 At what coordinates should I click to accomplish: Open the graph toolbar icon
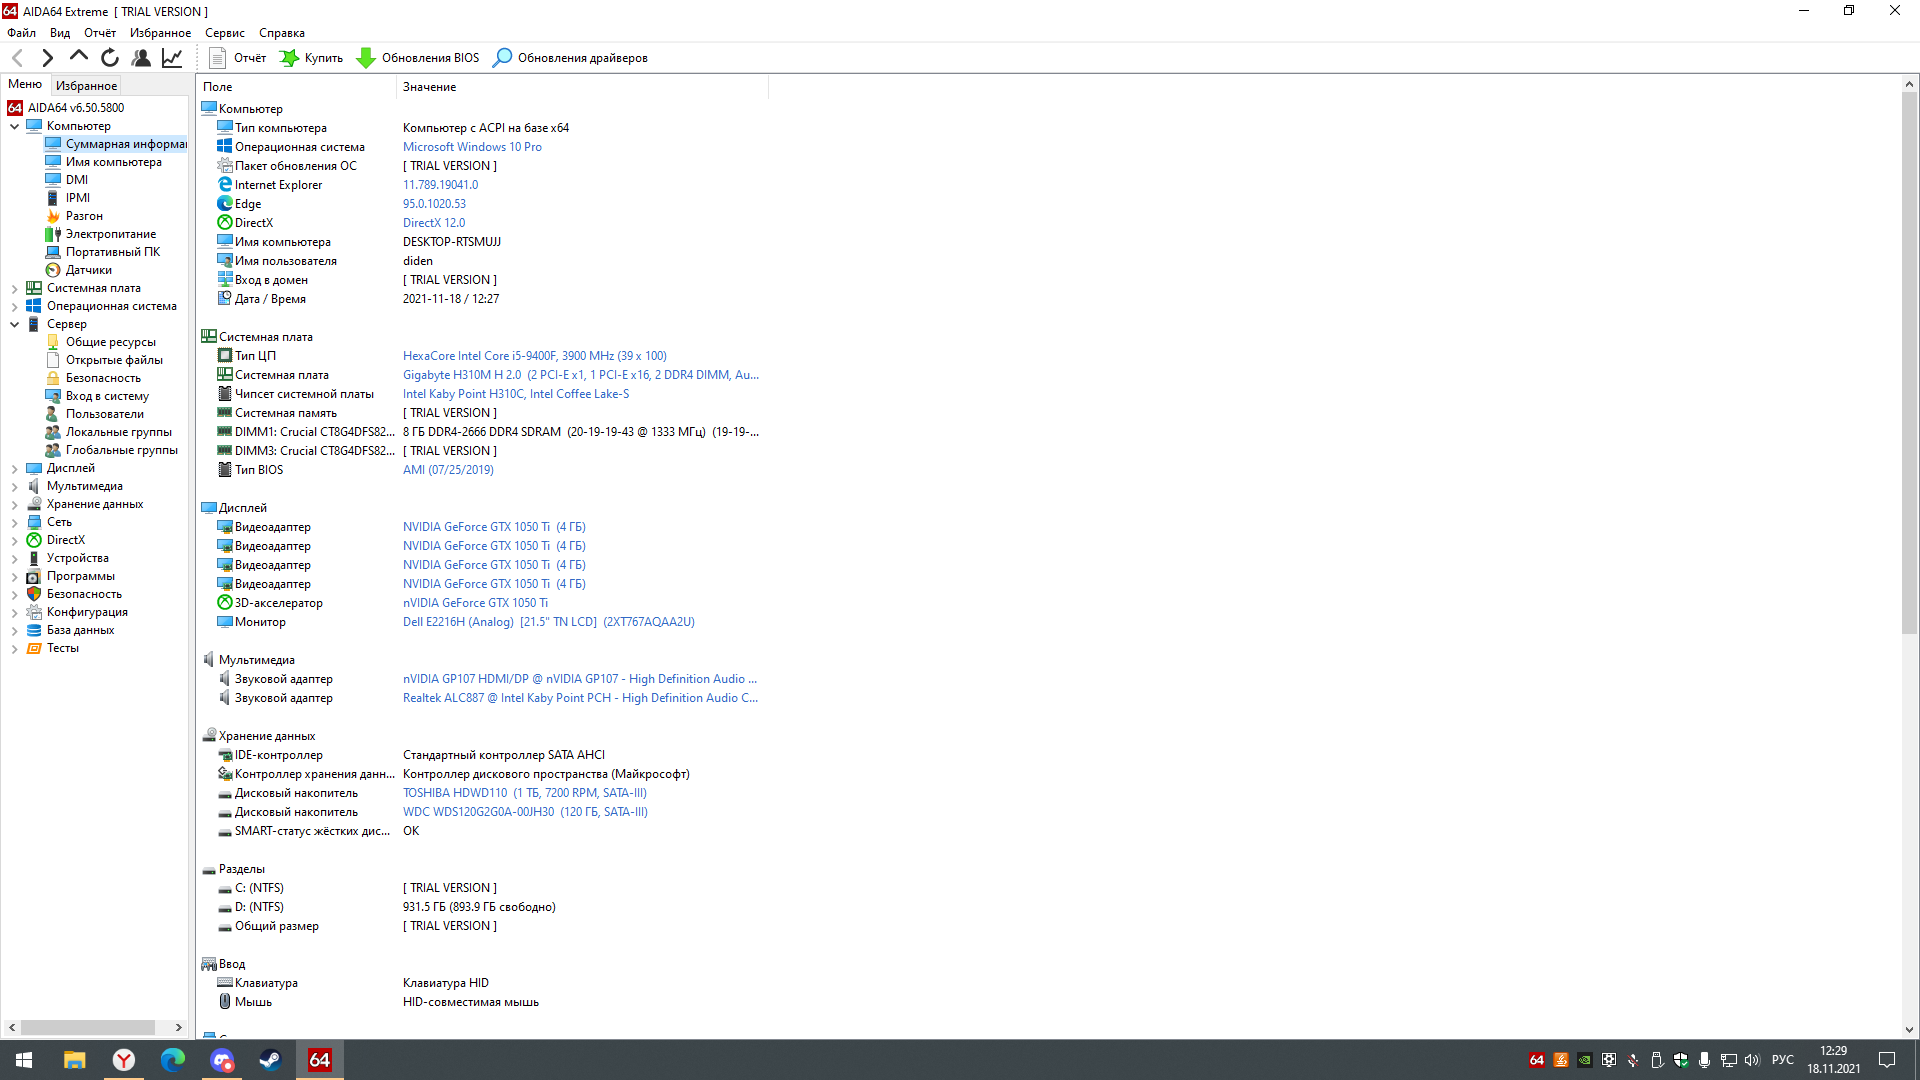coord(172,58)
